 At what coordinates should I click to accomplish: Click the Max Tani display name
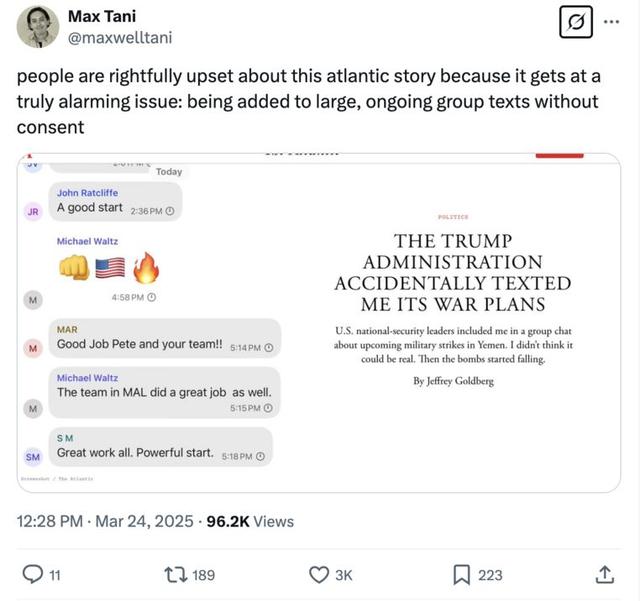click(x=102, y=16)
